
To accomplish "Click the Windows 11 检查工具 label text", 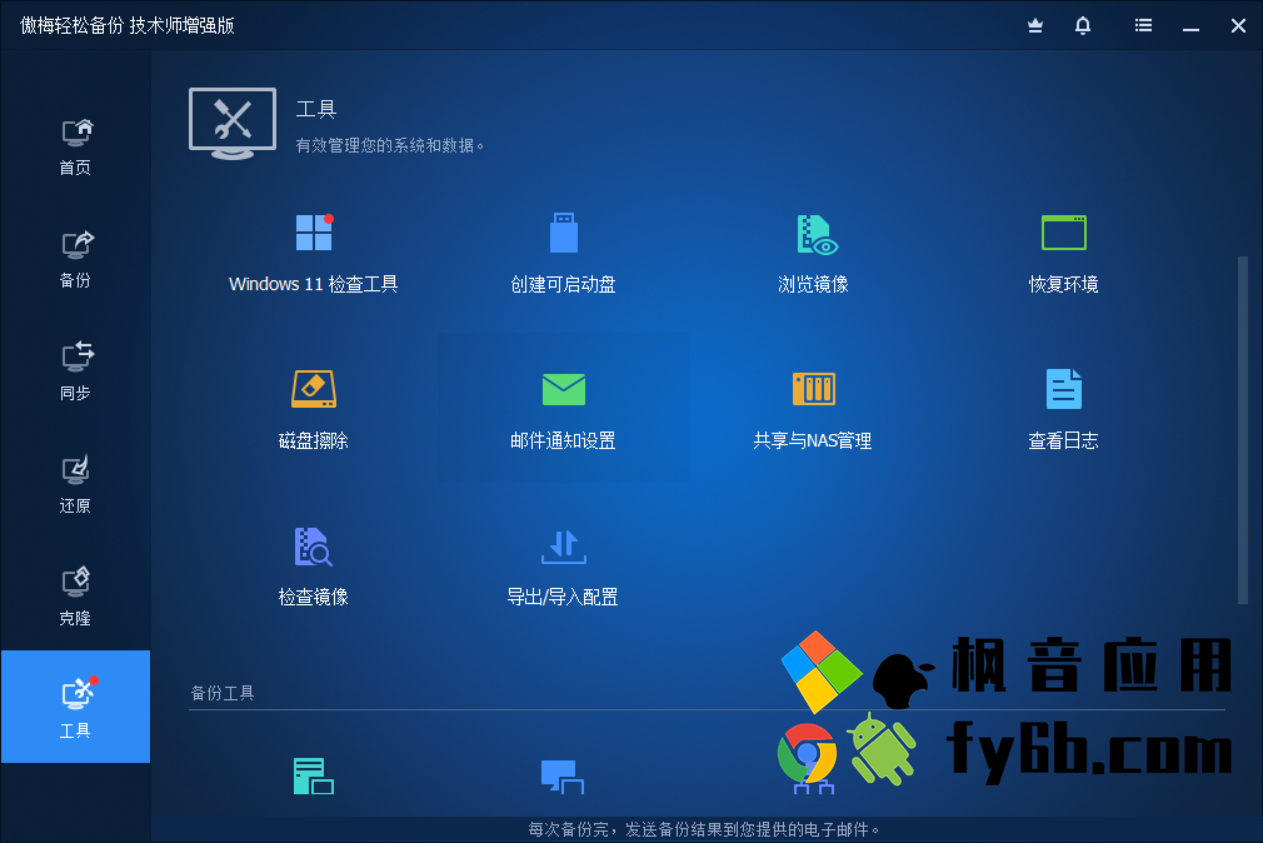I will (313, 285).
